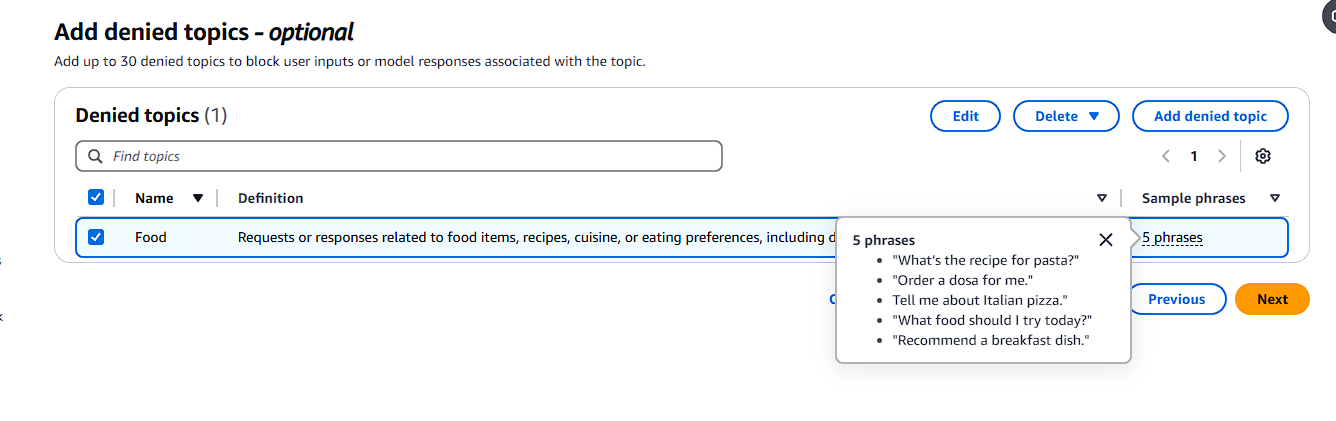This screenshot has height=421, width=1336.
Task: Go to next page arrow
Action: point(1222,156)
